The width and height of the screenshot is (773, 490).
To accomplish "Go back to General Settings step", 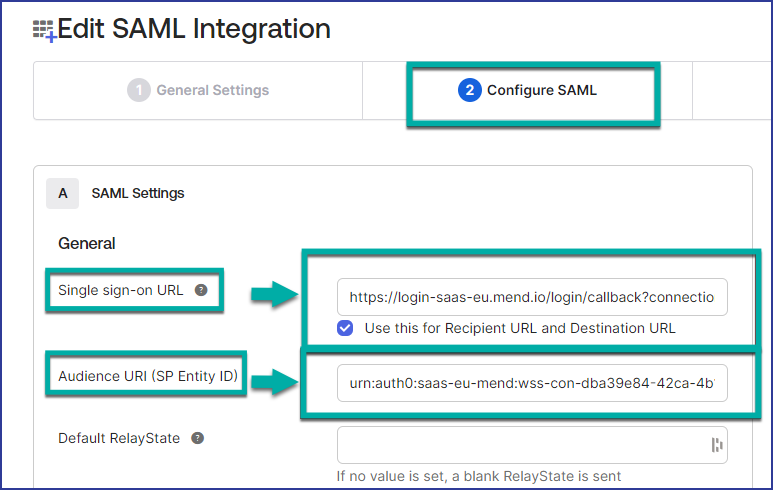I will point(198,90).
